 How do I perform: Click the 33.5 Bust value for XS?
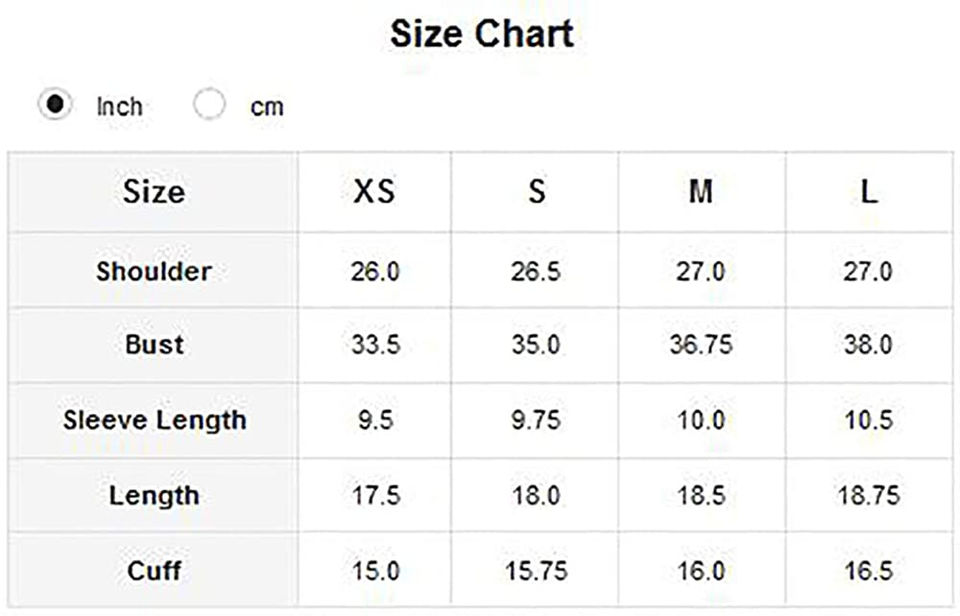375,346
